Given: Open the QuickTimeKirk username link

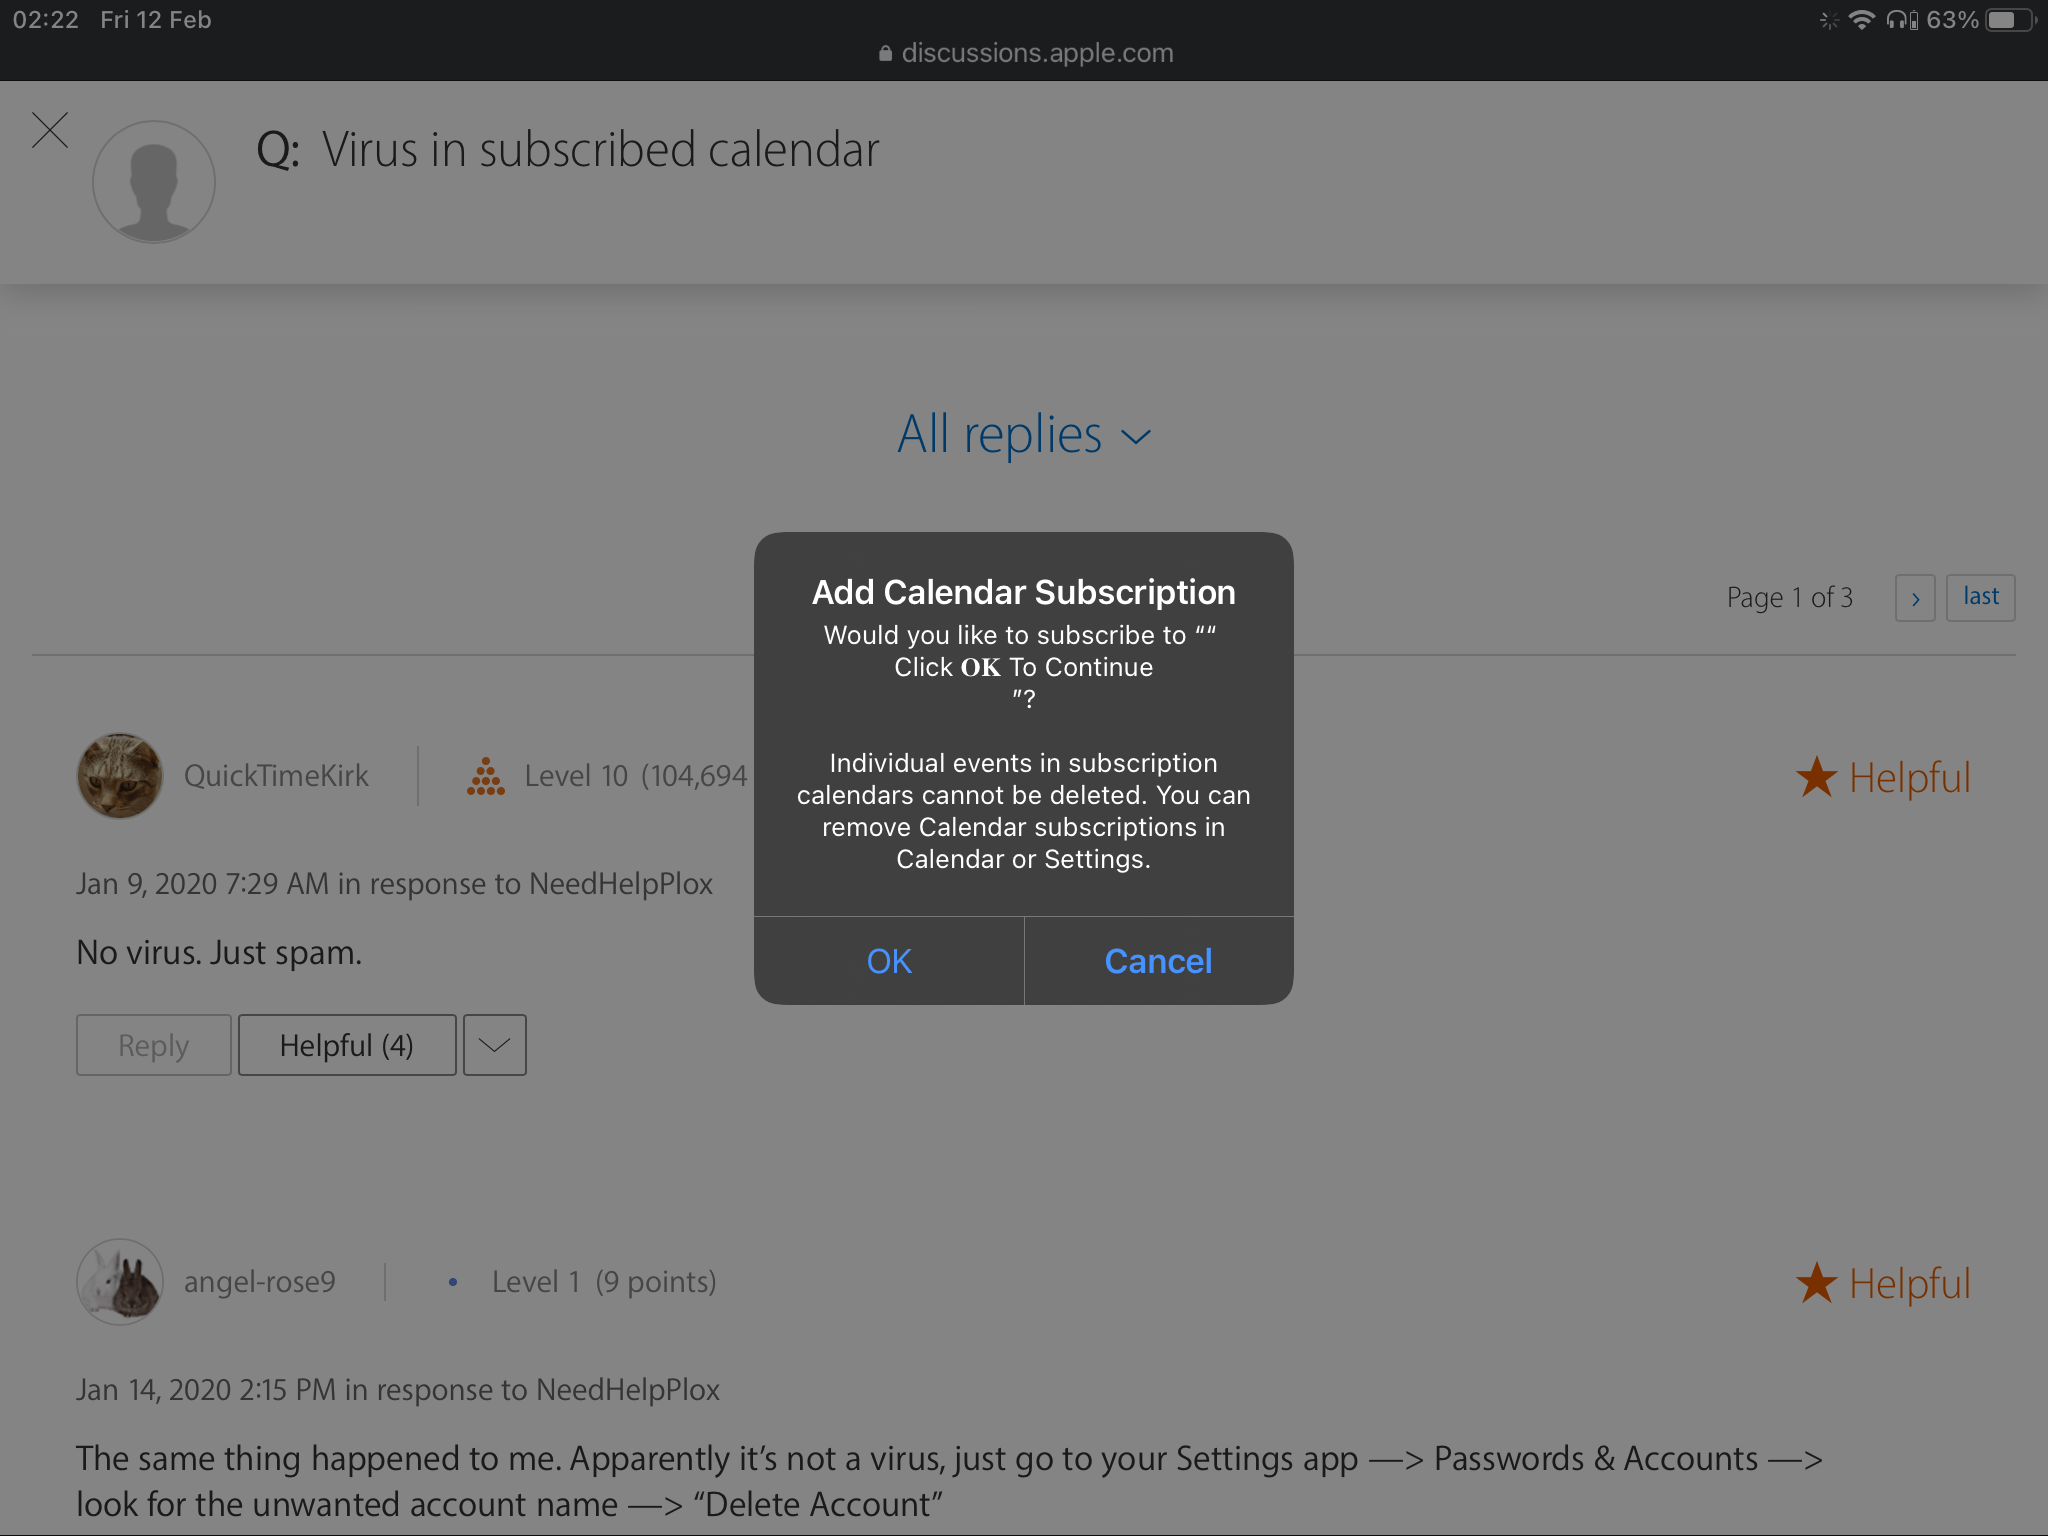Looking at the screenshot, I should click(276, 776).
